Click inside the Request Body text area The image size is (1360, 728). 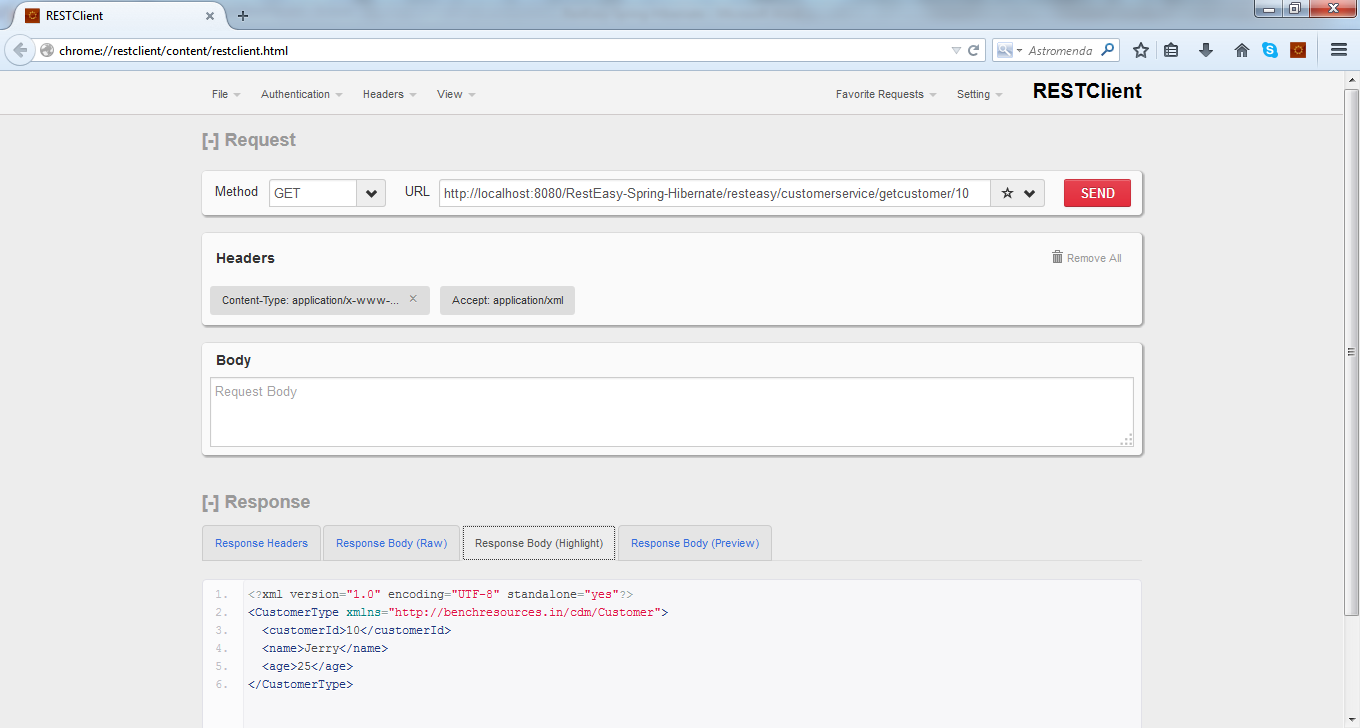(670, 408)
